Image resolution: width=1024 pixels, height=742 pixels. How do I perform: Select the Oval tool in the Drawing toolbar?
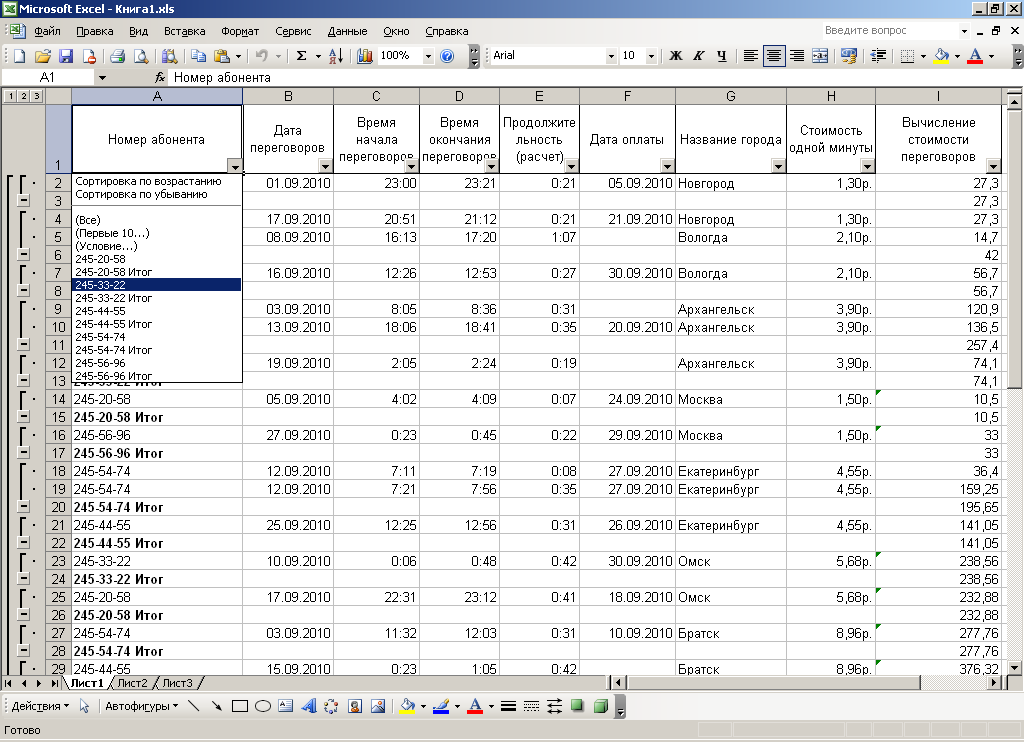pos(263,706)
